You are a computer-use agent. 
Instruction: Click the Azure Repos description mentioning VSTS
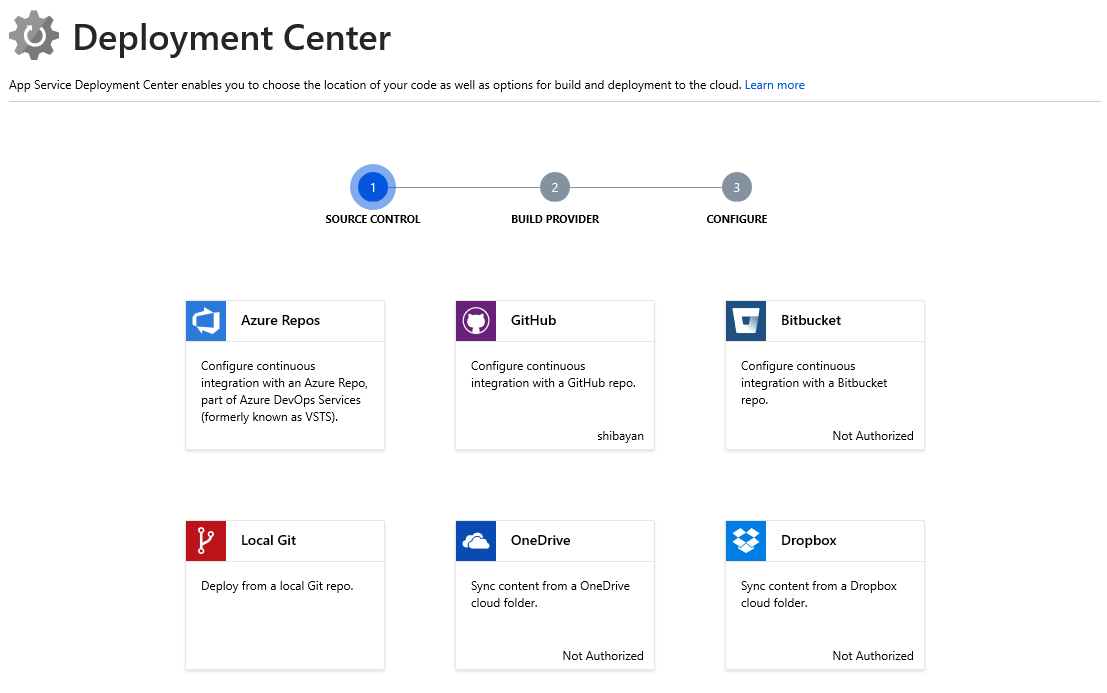[x=285, y=392]
